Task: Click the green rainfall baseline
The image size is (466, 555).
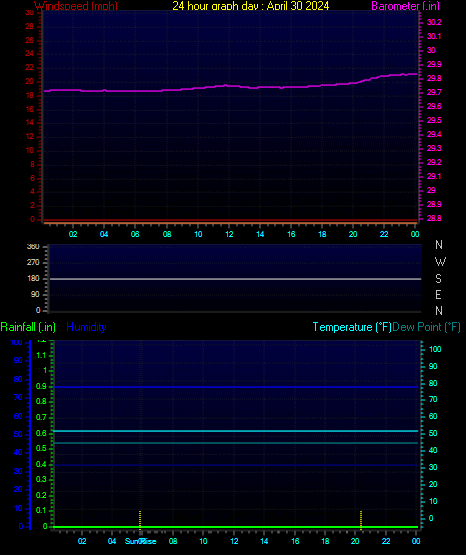Action: pyautogui.click(x=235, y=527)
